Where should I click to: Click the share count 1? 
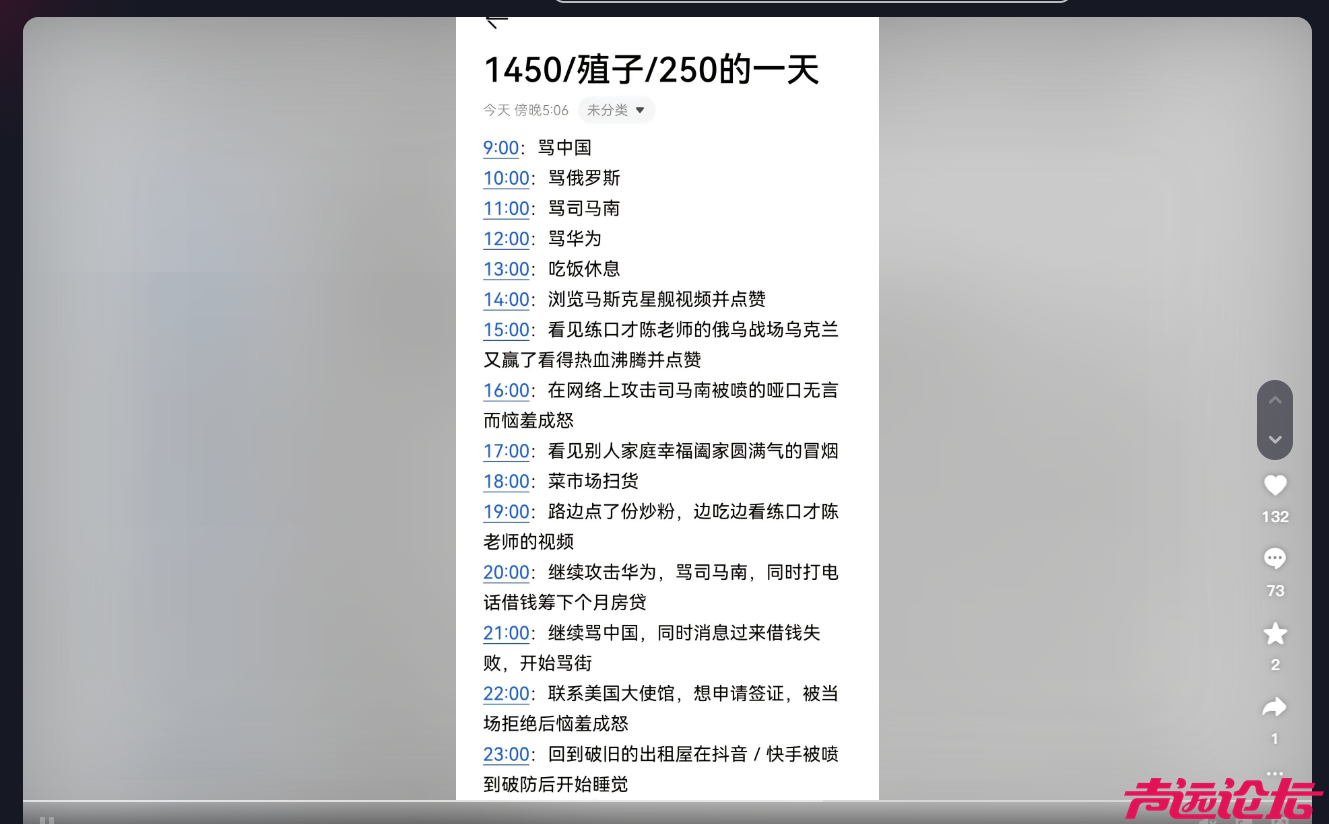1275,739
